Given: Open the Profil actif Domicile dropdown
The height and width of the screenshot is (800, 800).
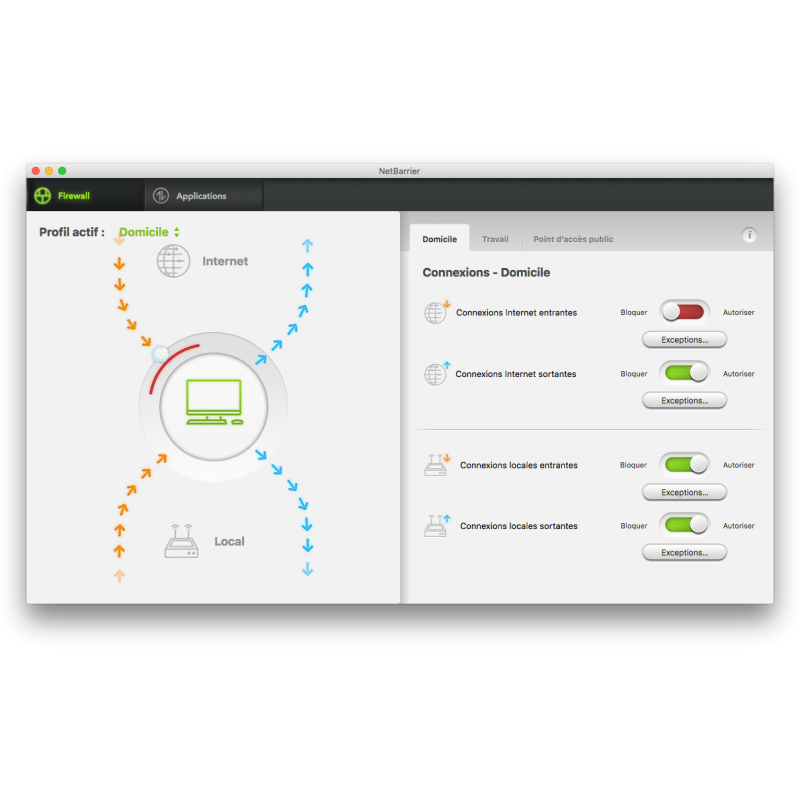Looking at the screenshot, I should [x=149, y=232].
